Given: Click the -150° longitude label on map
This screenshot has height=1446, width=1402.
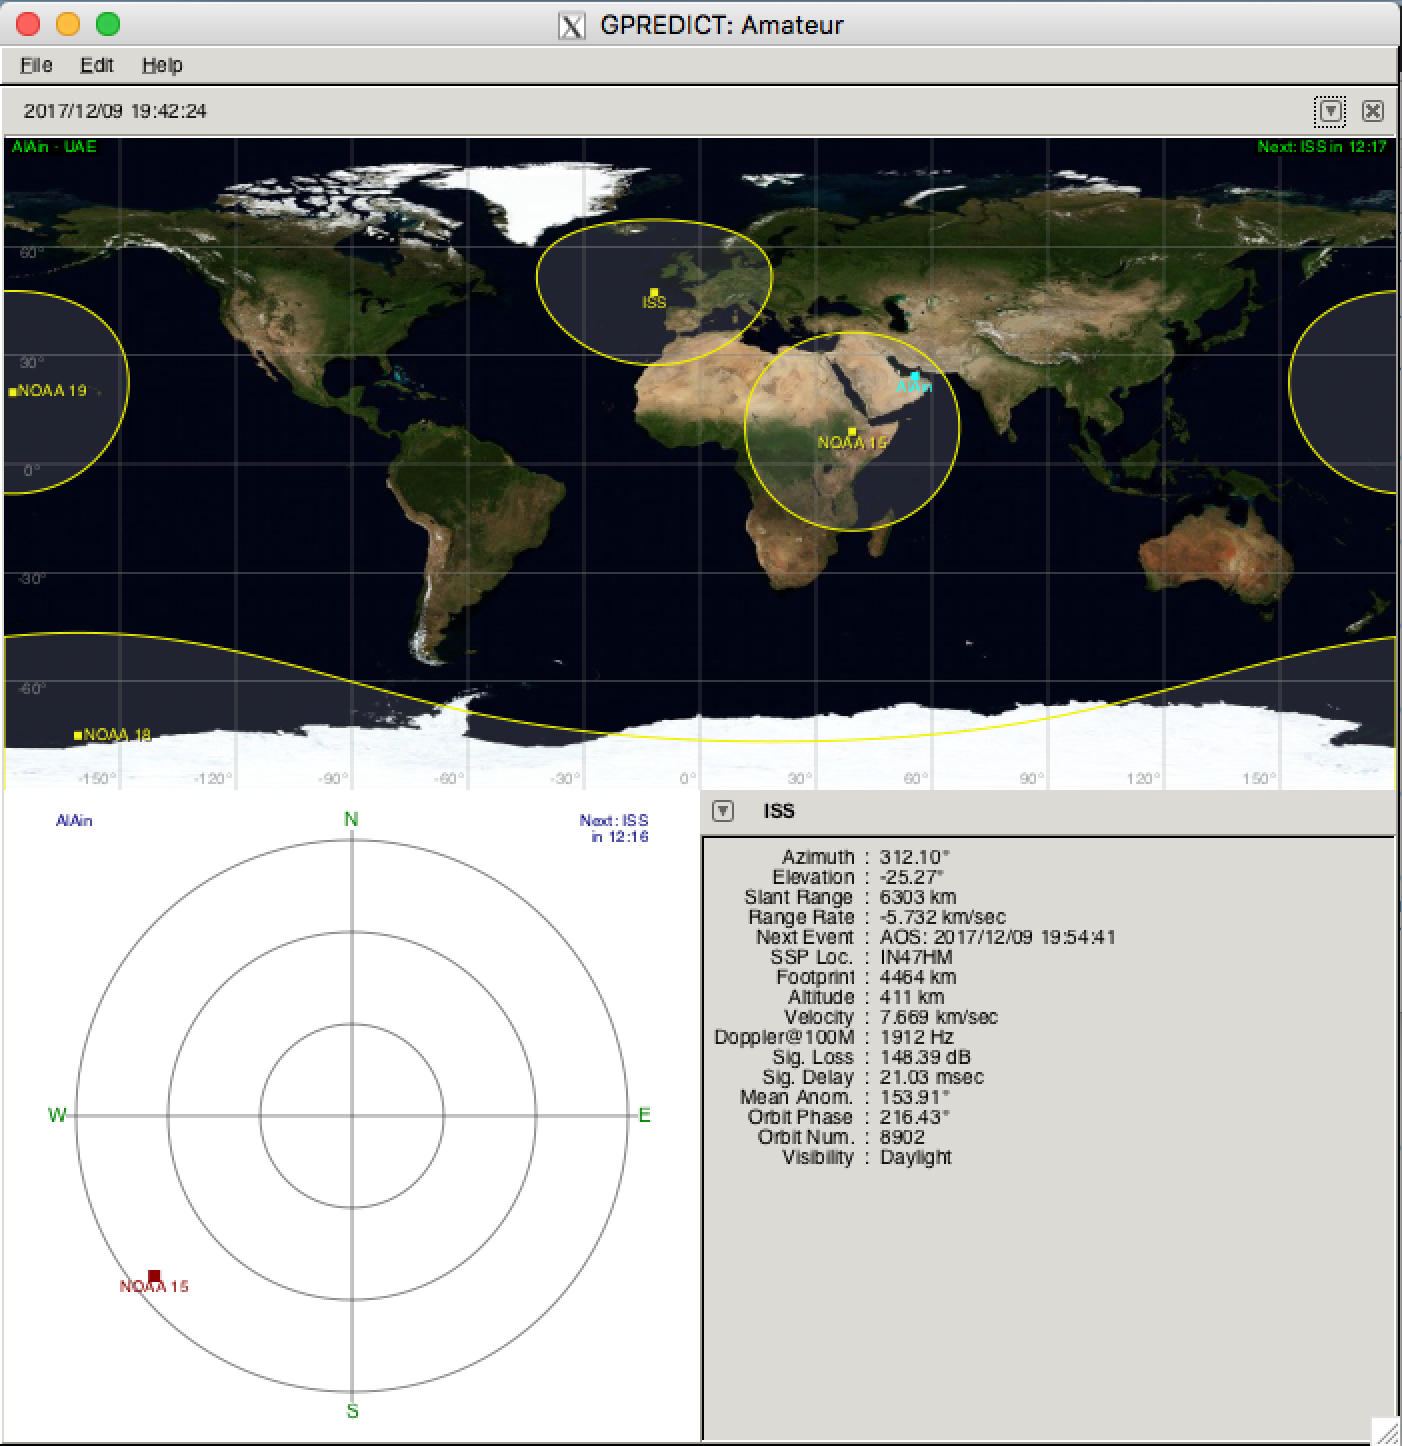Looking at the screenshot, I should [97, 779].
